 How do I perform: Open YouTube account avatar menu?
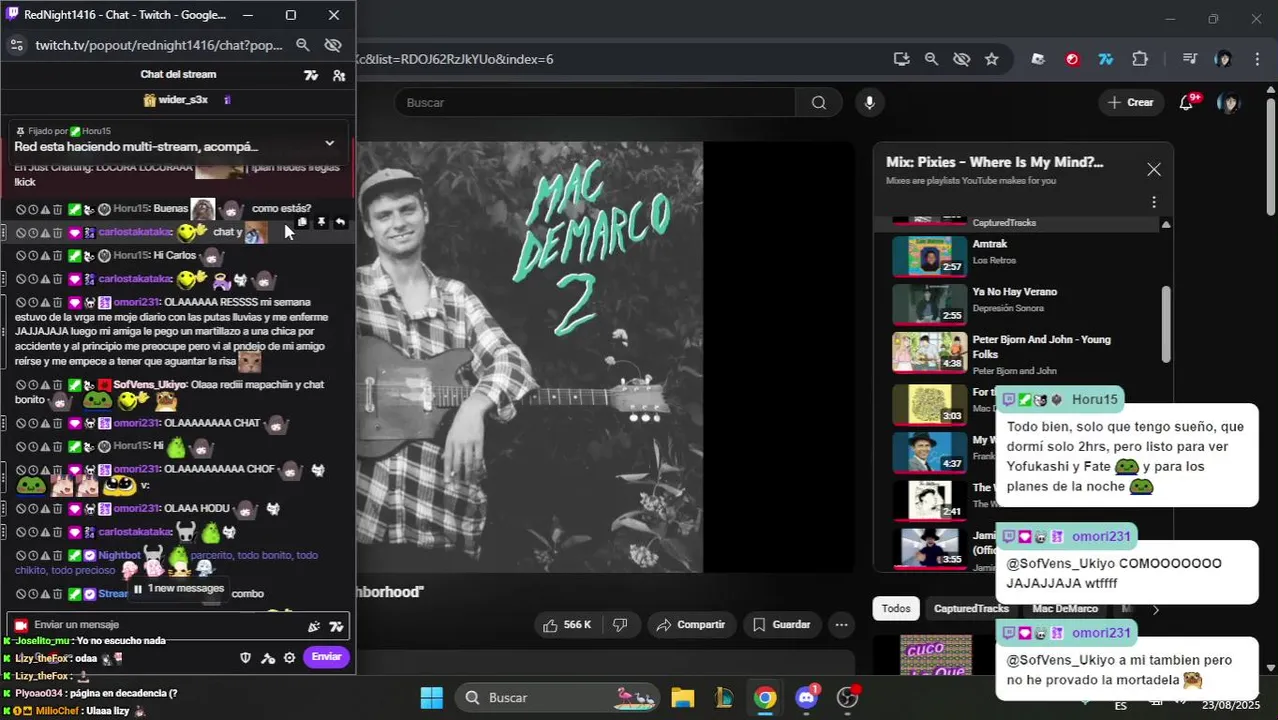coord(1229,102)
